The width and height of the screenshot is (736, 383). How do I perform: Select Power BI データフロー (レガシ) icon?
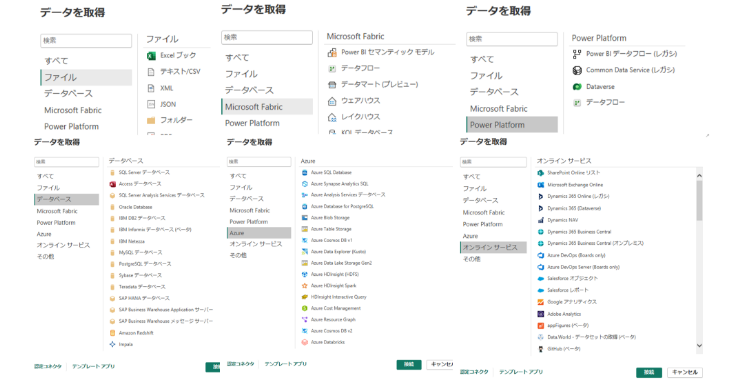[x=577, y=54]
